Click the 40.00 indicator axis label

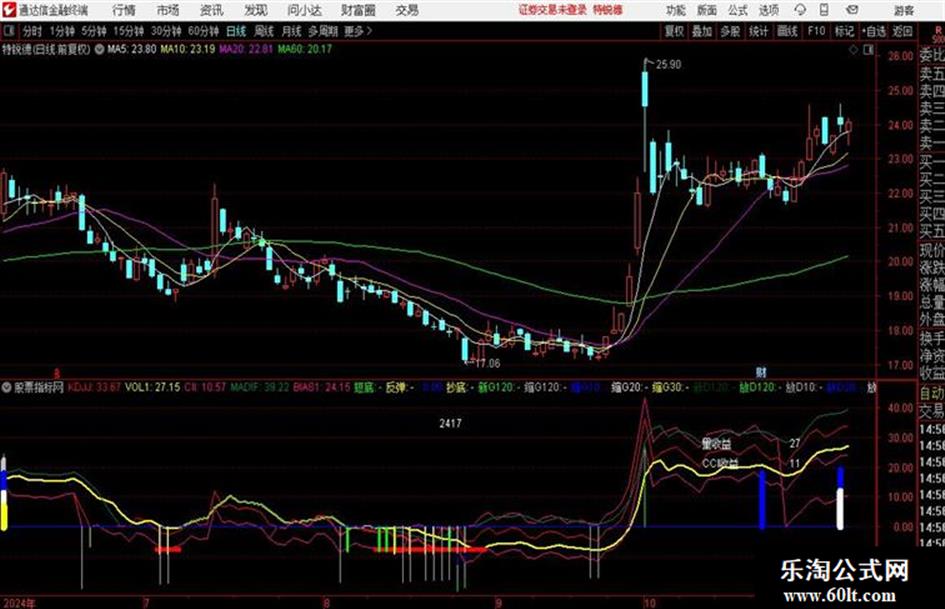pos(900,408)
